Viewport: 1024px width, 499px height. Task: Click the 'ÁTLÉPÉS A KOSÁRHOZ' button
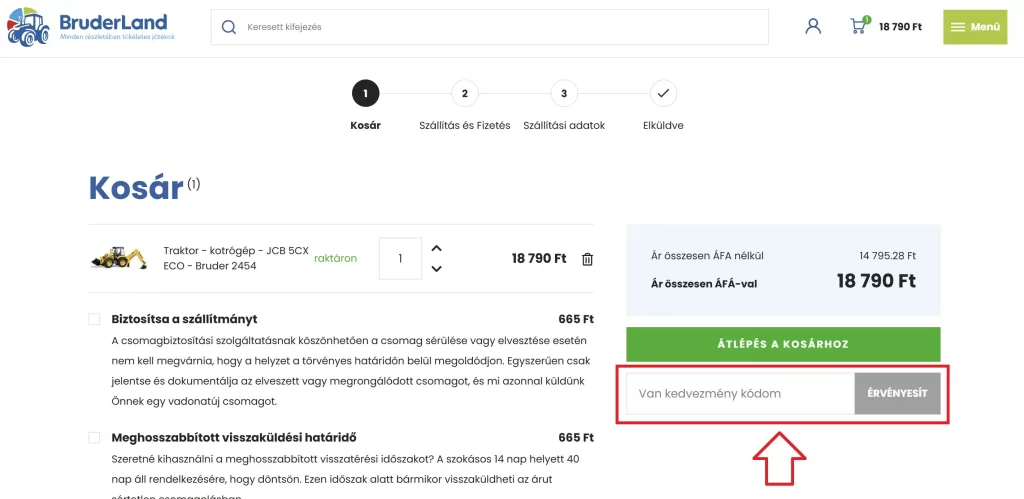(783, 344)
